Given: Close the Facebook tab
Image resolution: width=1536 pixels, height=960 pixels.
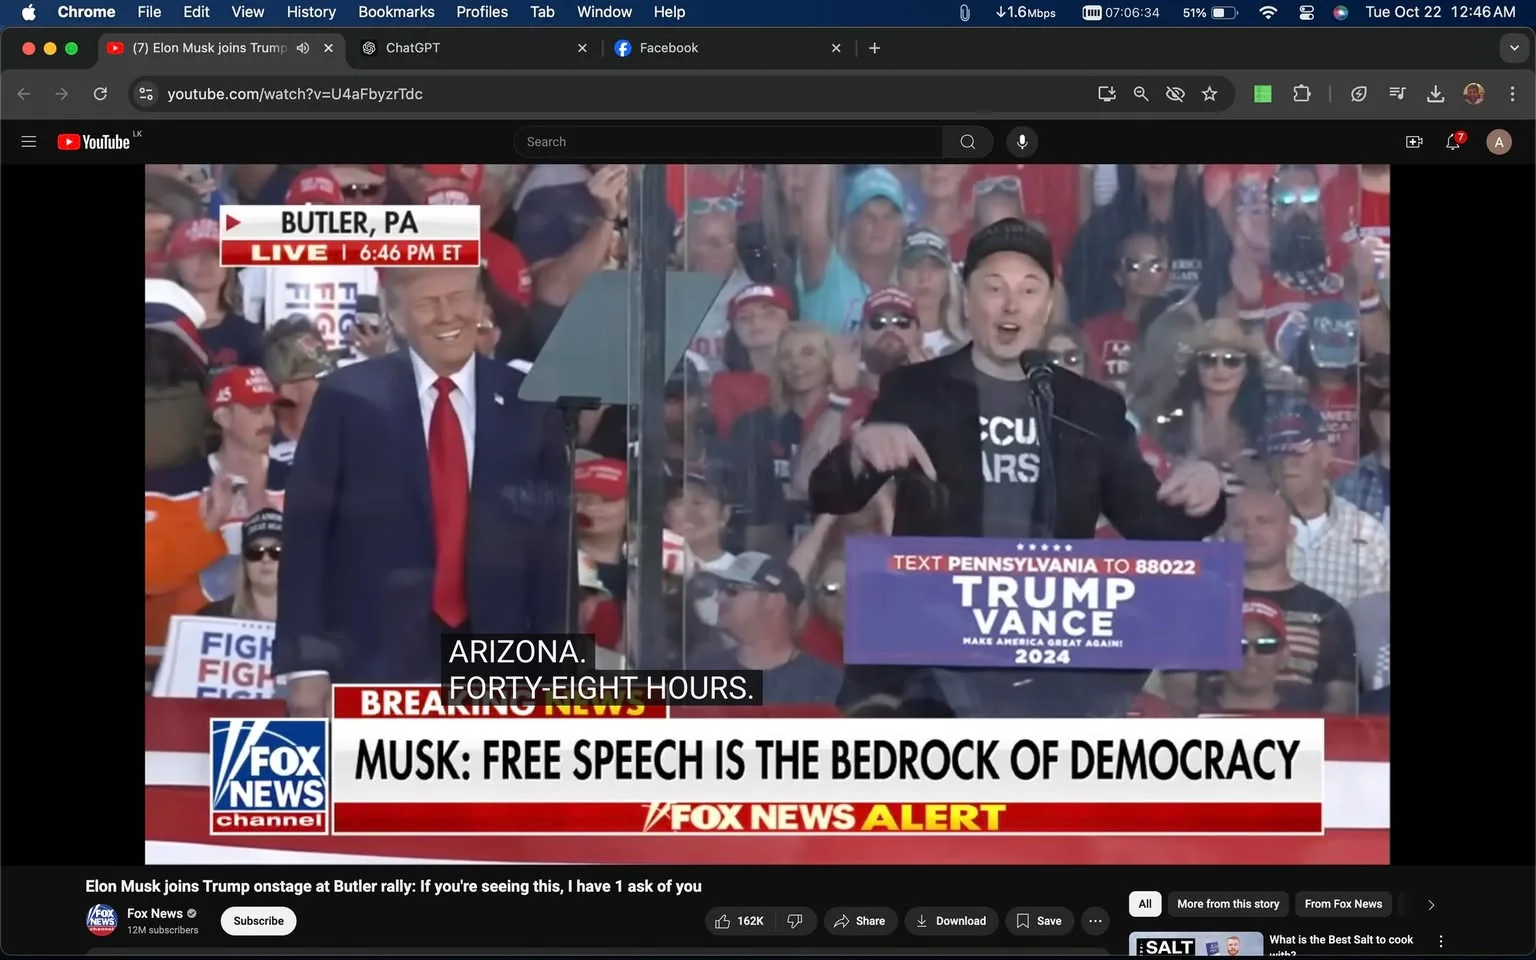Looking at the screenshot, I should tap(836, 48).
